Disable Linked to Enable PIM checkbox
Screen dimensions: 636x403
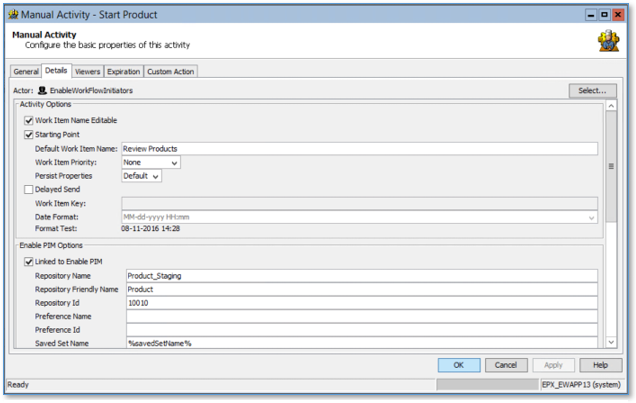click(29, 260)
